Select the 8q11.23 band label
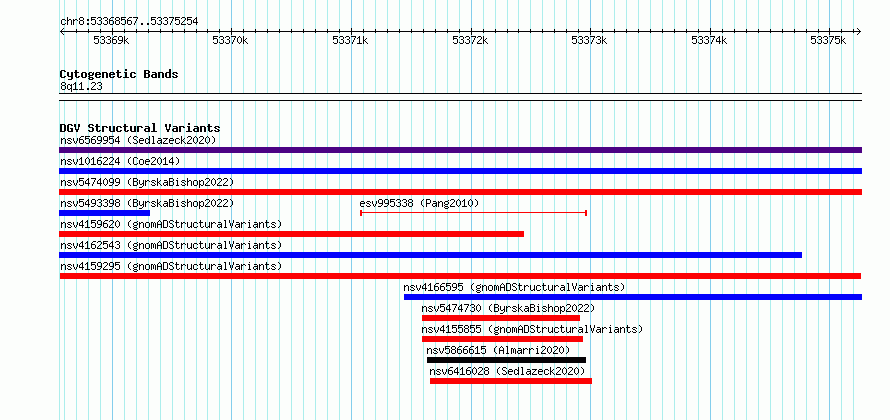Viewport: 890px width, 420px height. coord(81,86)
